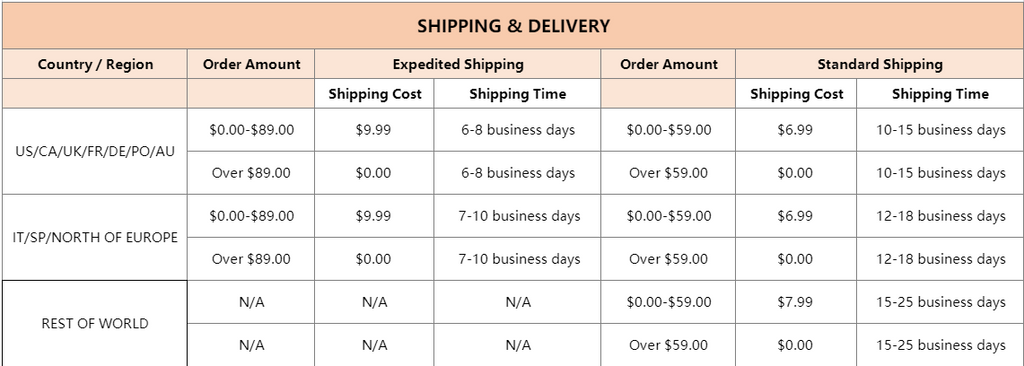
Task: Select the REST OF WORLD region cell
Action: coord(95,324)
